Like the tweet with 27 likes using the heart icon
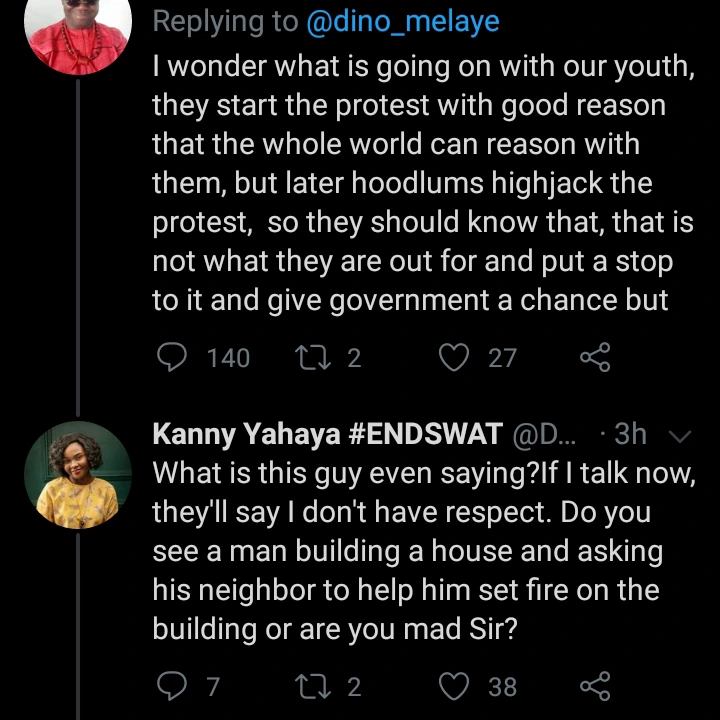 (x=455, y=357)
